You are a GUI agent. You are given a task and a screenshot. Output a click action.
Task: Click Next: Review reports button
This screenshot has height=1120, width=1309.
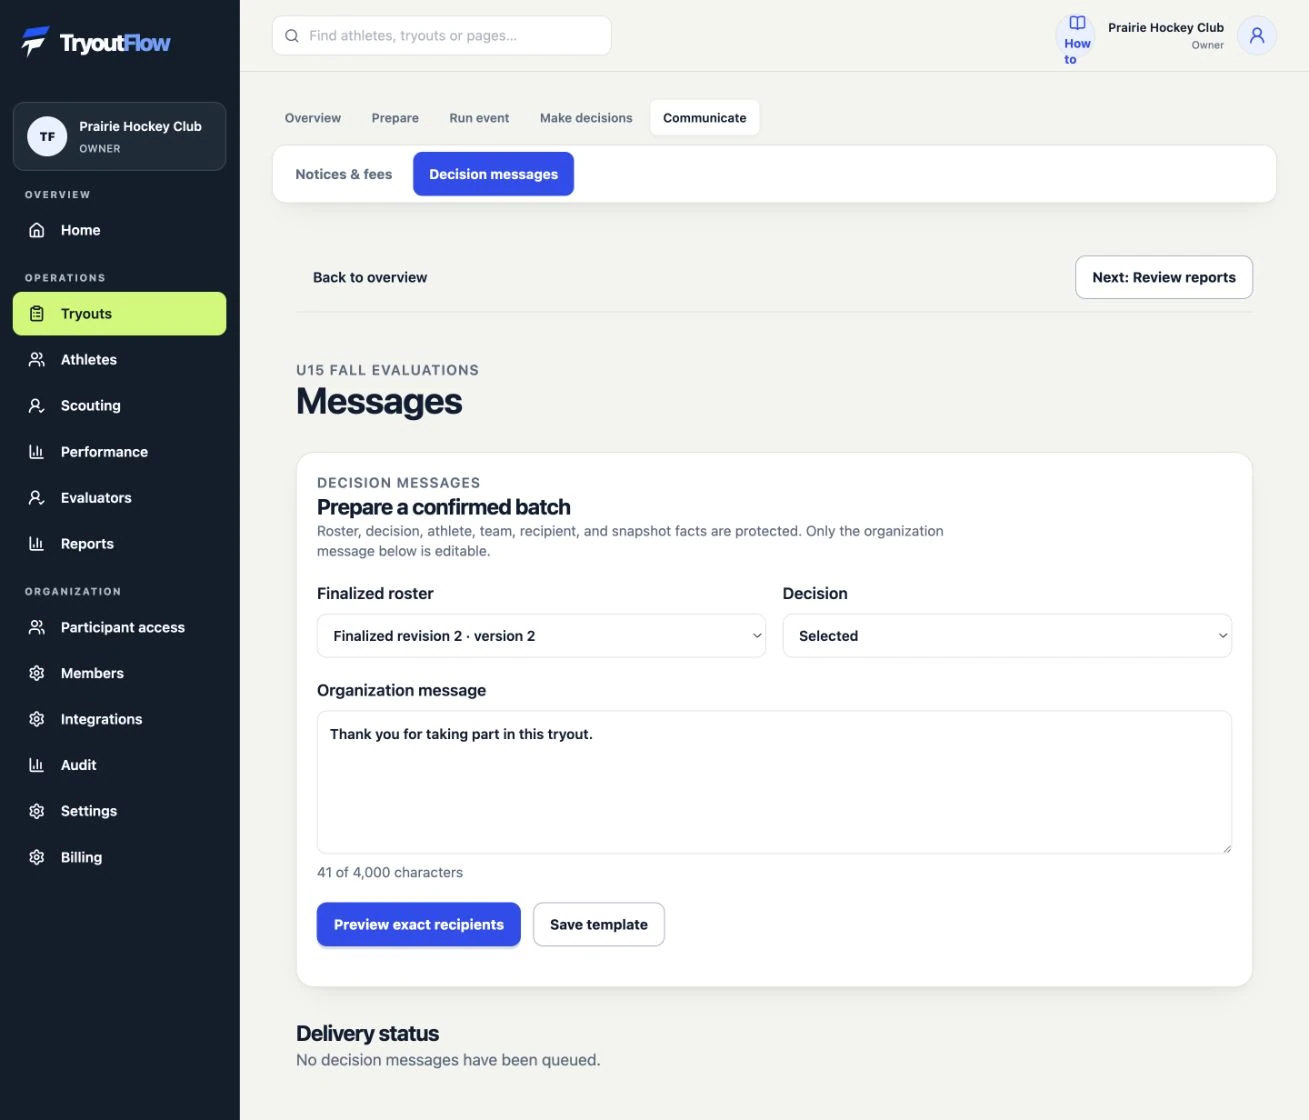(1164, 278)
